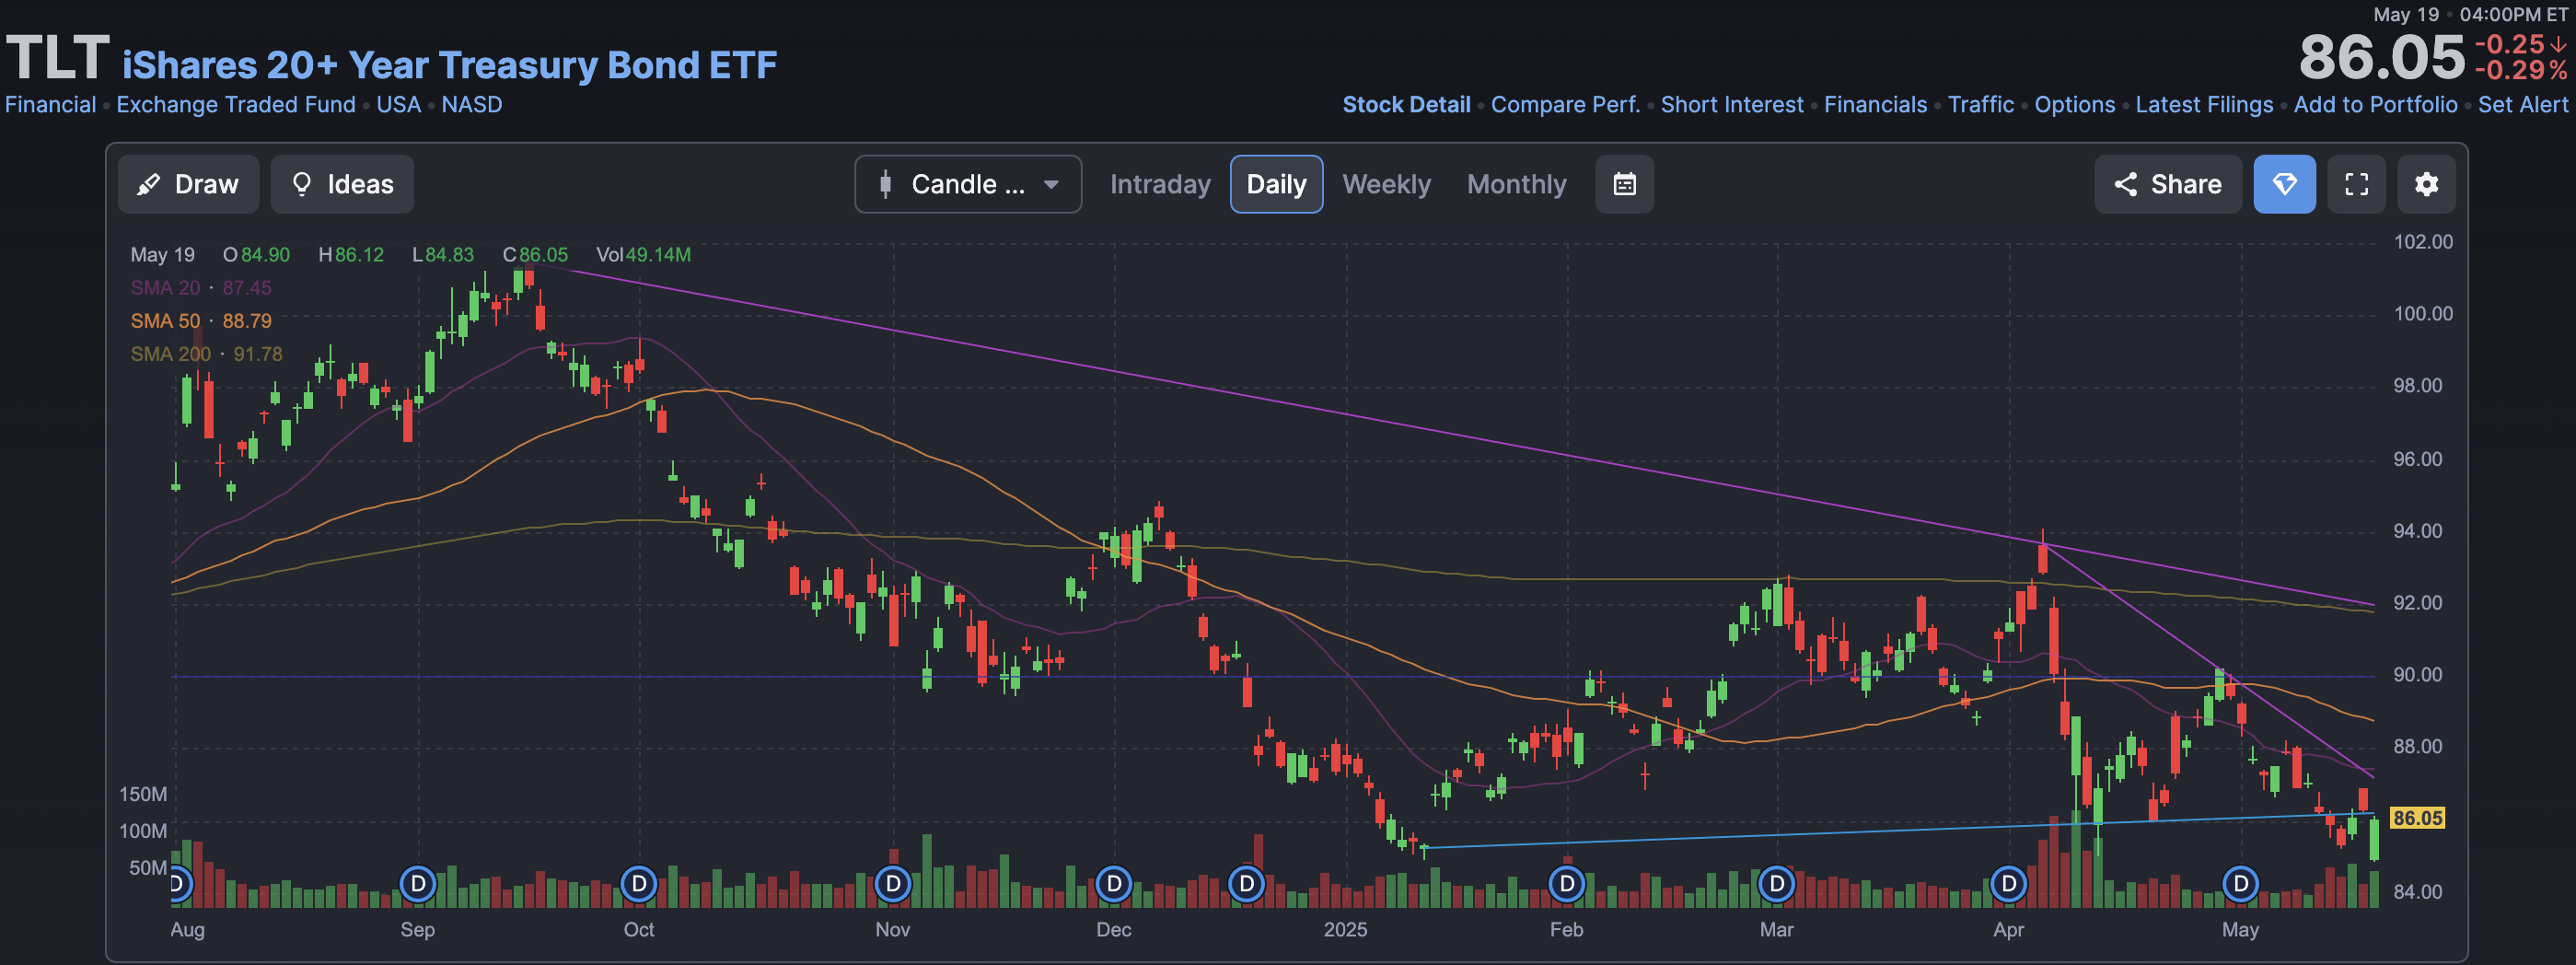Open Stock Detail view
Screen dimensions: 2576x965
(x=1406, y=104)
